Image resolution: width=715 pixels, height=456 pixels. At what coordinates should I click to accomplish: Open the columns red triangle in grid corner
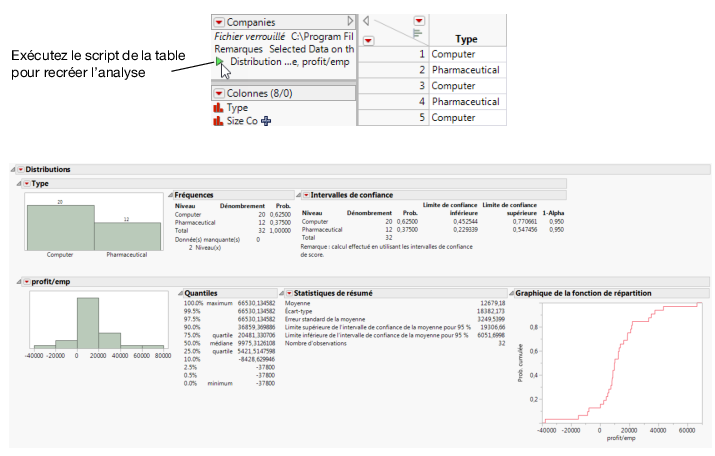tap(419, 21)
